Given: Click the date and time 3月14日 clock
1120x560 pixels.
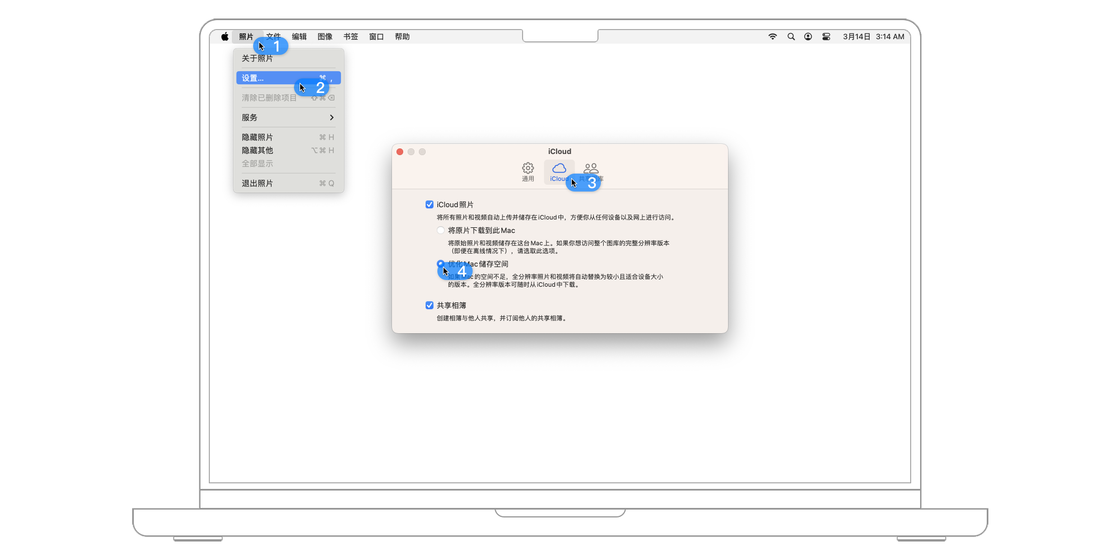Looking at the screenshot, I should pos(874,36).
